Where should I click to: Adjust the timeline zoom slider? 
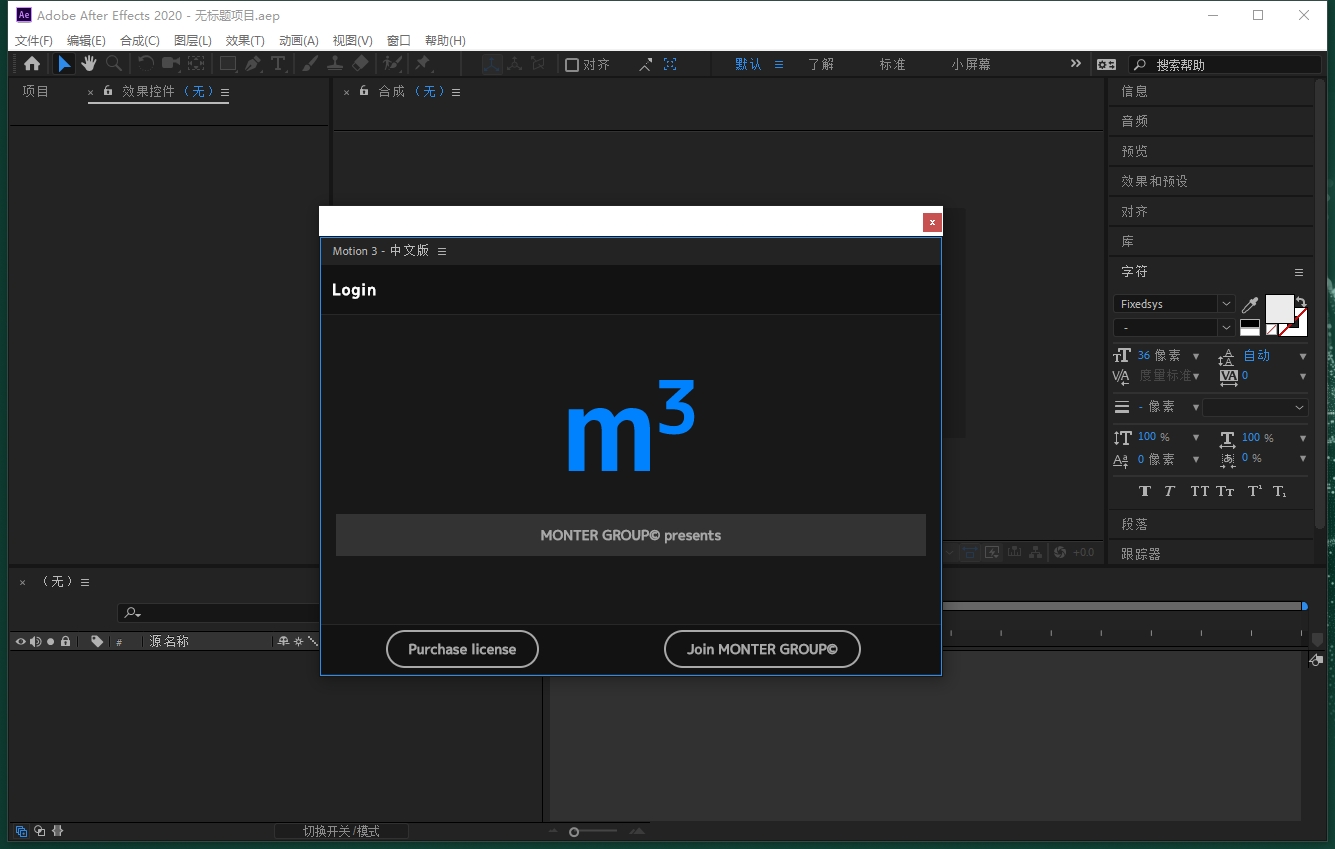pyautogui.click(x=574, y=831)
